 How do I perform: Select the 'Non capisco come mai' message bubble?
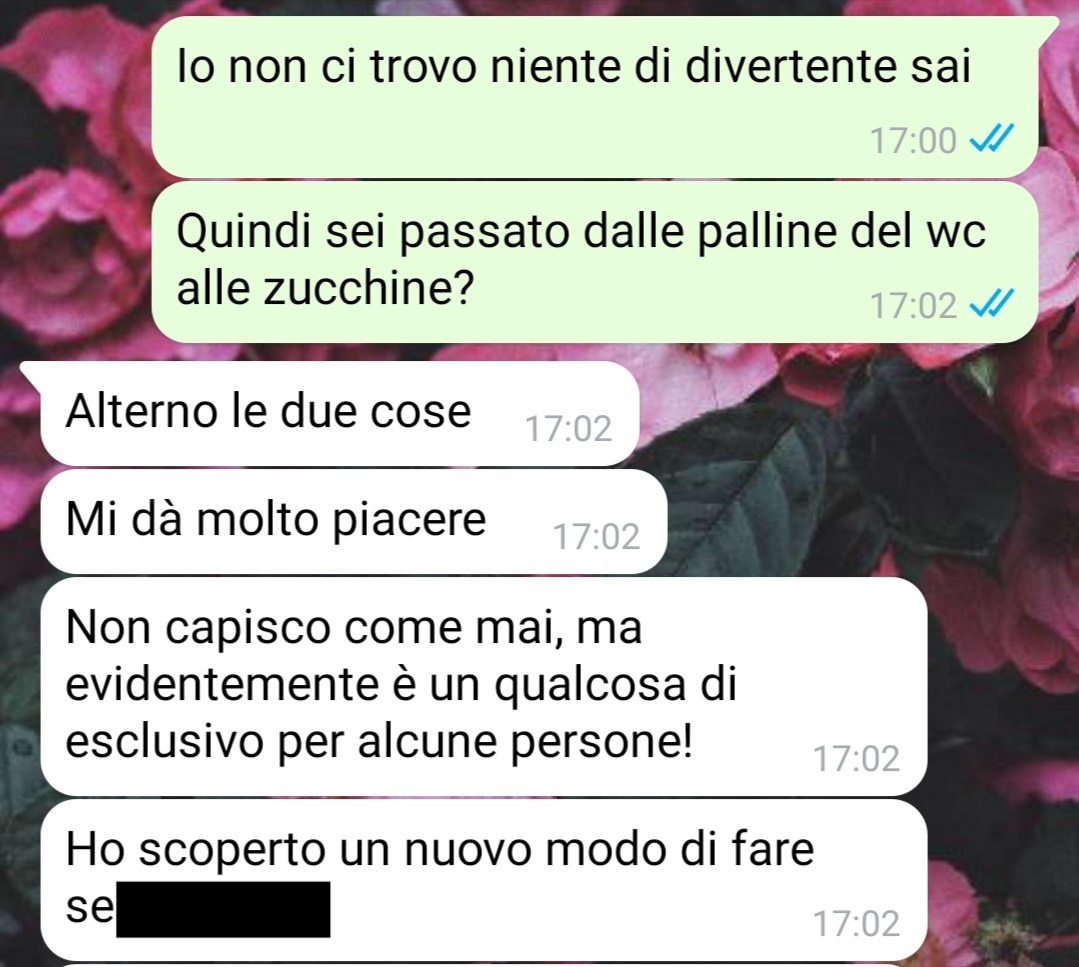pyautogui.click(x=484, y=686)
